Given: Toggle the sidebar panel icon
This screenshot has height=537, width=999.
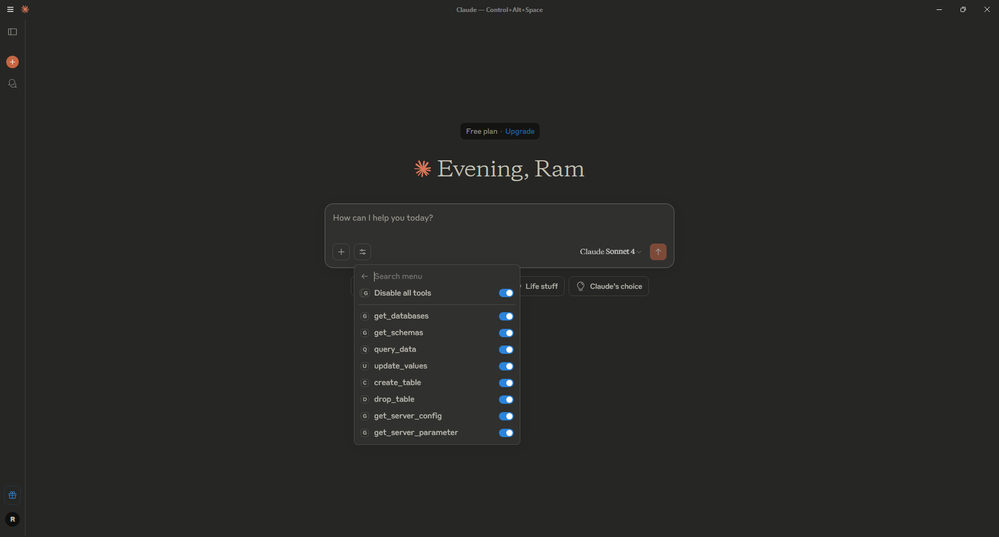Looking at the screenshot, I should coord(12,32).
